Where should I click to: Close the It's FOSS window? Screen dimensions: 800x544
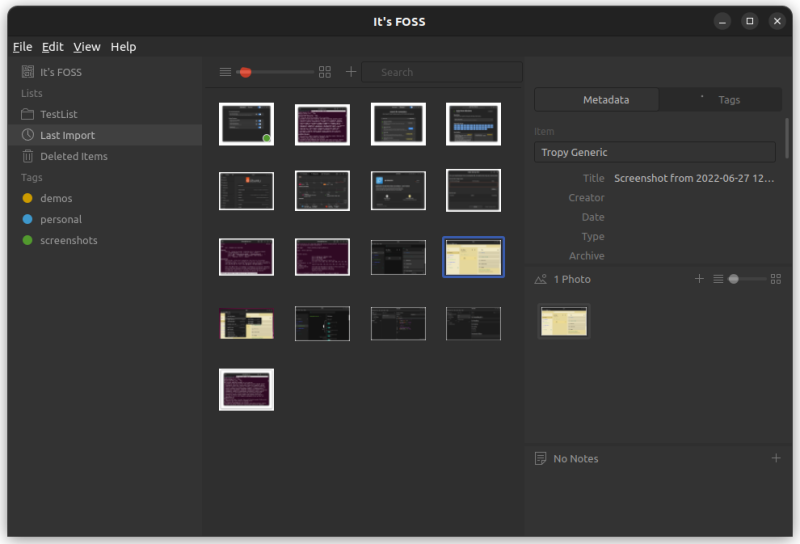777,21
